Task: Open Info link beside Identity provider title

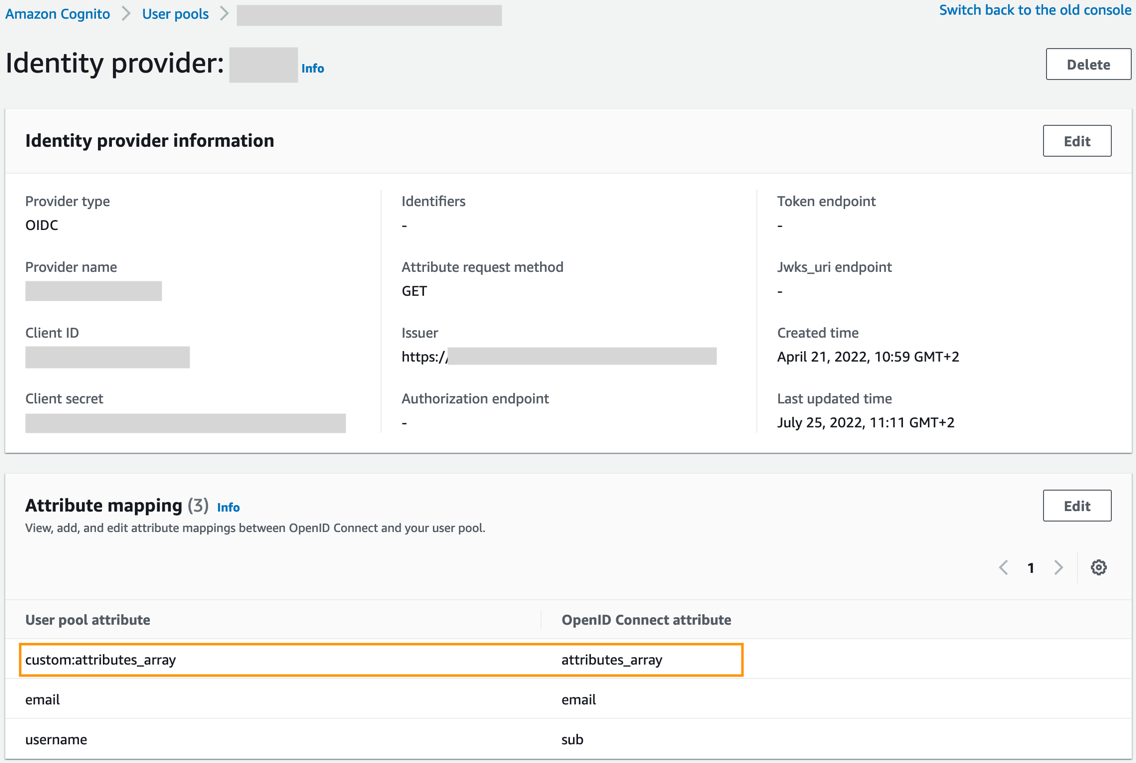Action: pyautogui.click(x=313, y=68)
